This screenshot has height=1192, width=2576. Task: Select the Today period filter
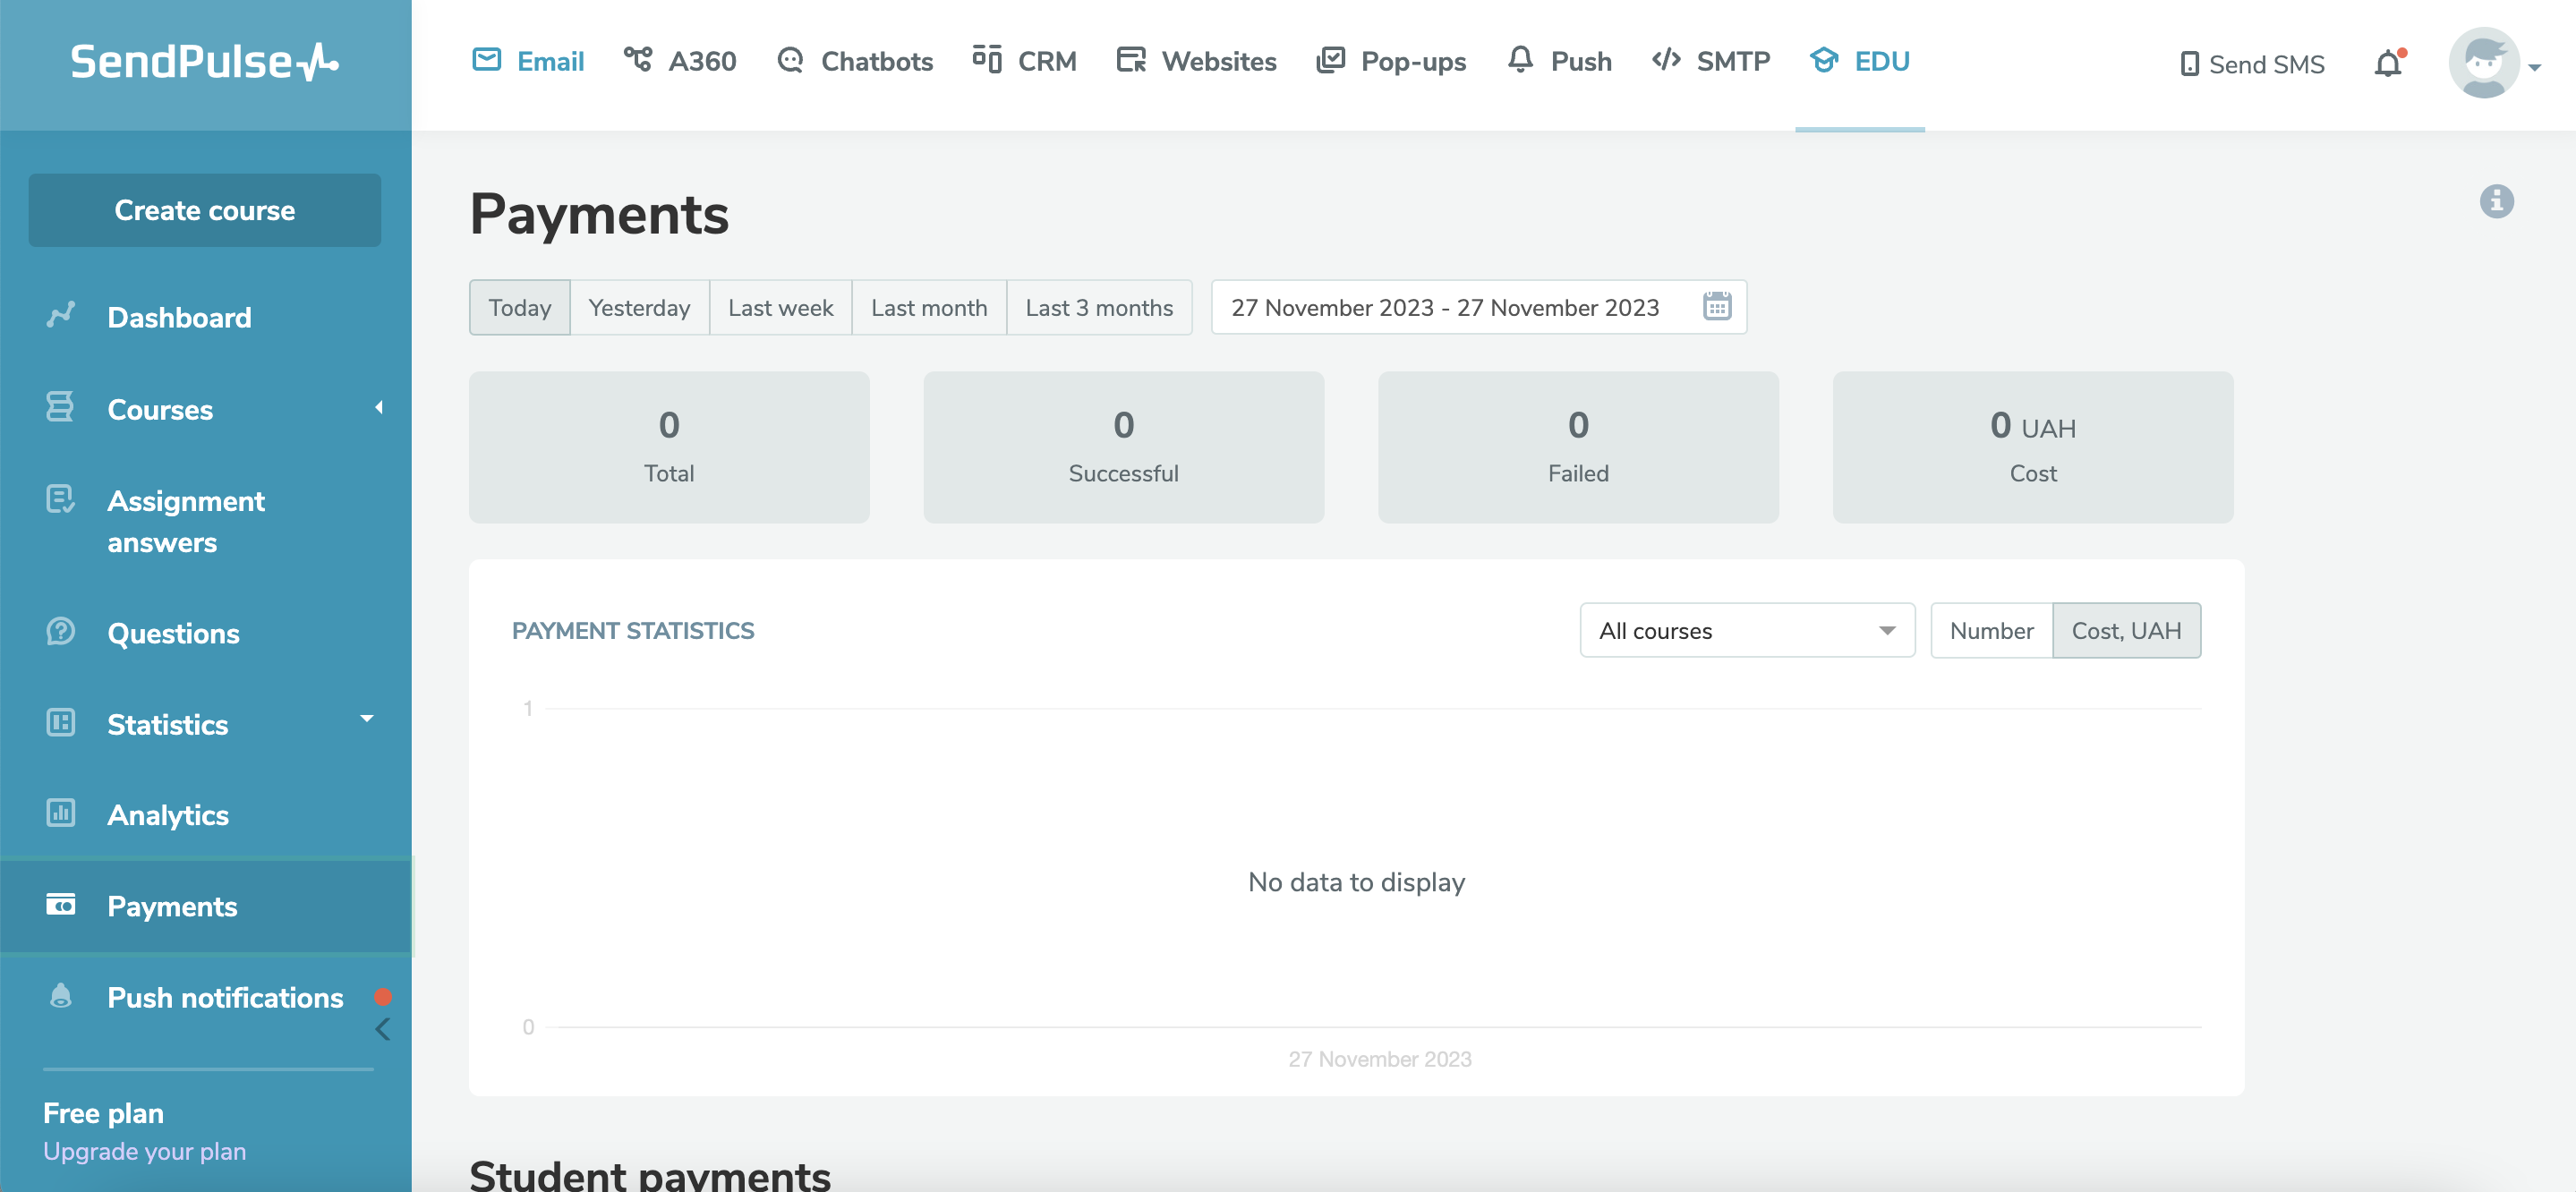(520, 308)
